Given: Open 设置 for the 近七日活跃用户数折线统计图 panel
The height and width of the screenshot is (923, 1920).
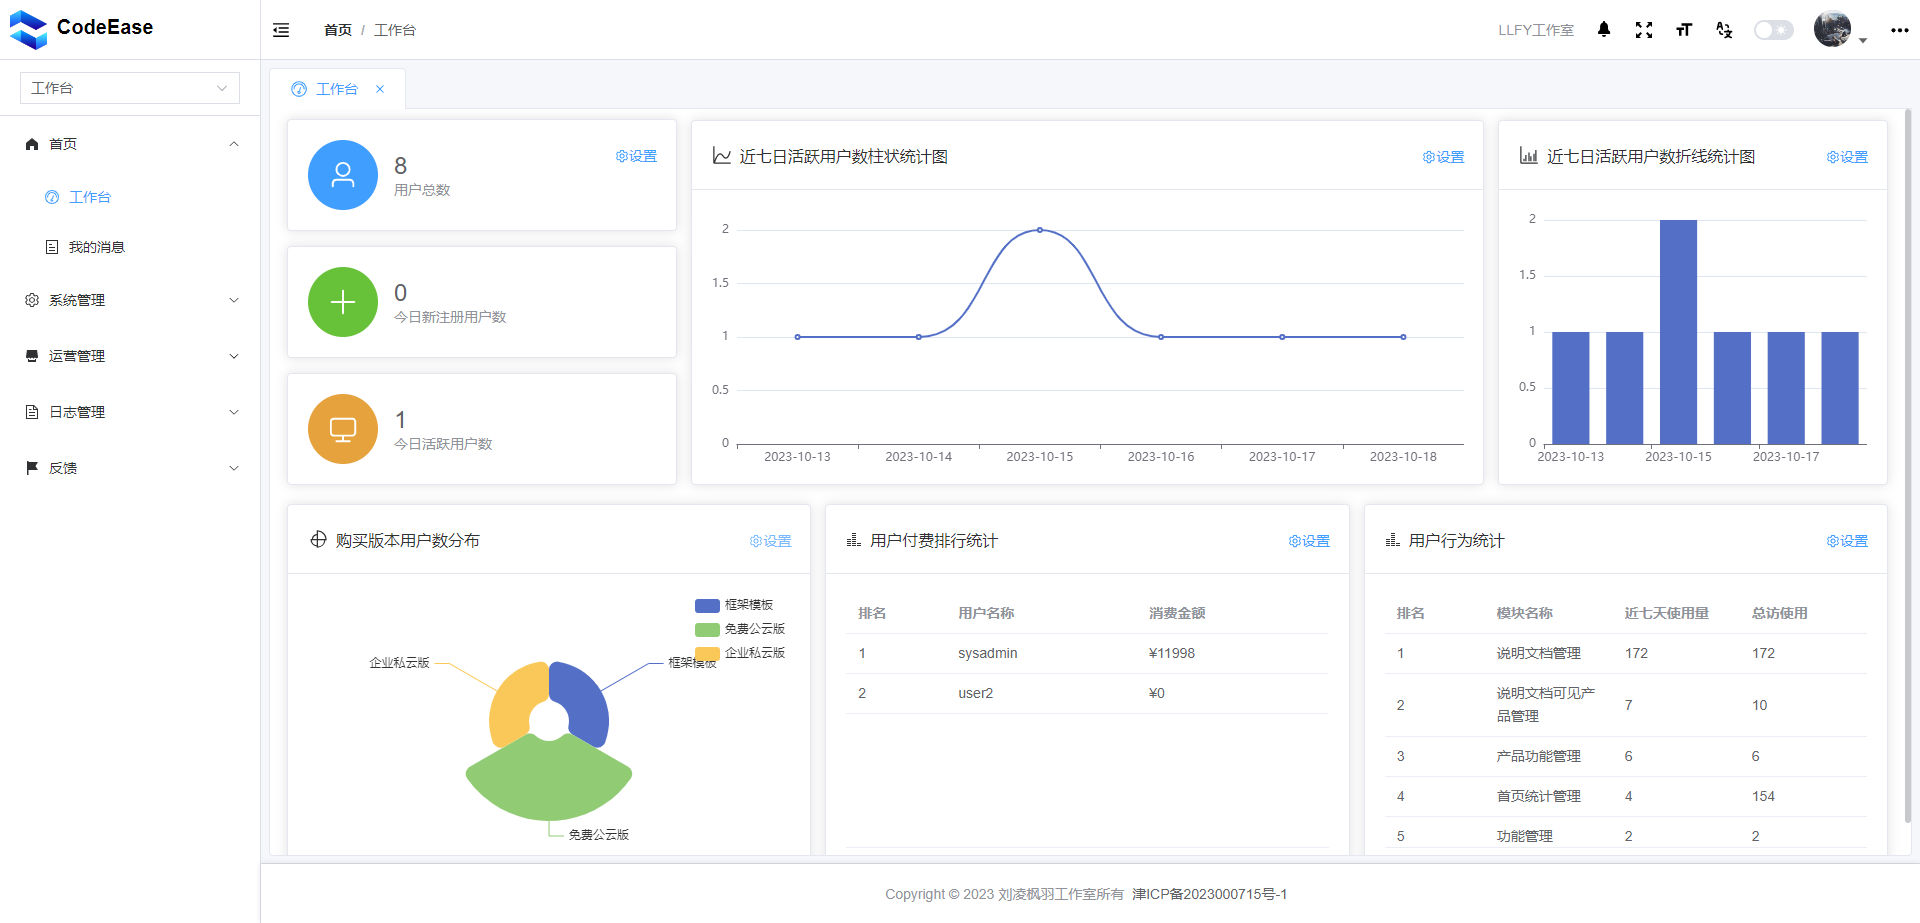Looking at the screenshot, I should 1847,157.
